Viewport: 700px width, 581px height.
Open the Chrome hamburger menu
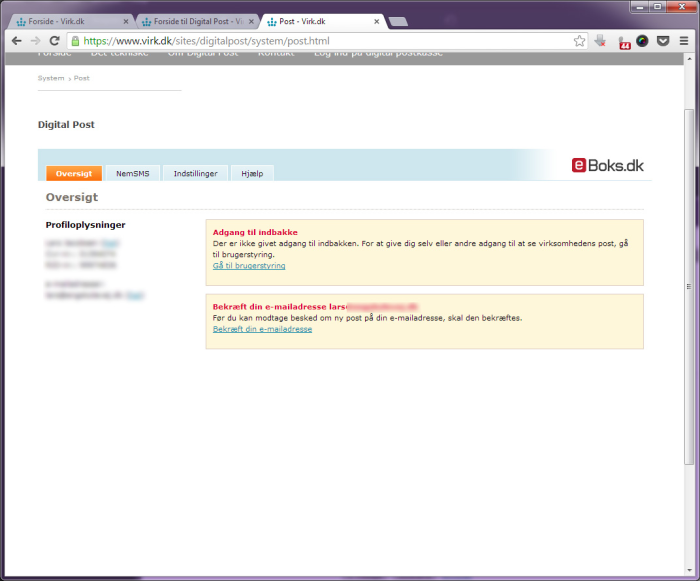pyautogui.click(x=683, y=41)
